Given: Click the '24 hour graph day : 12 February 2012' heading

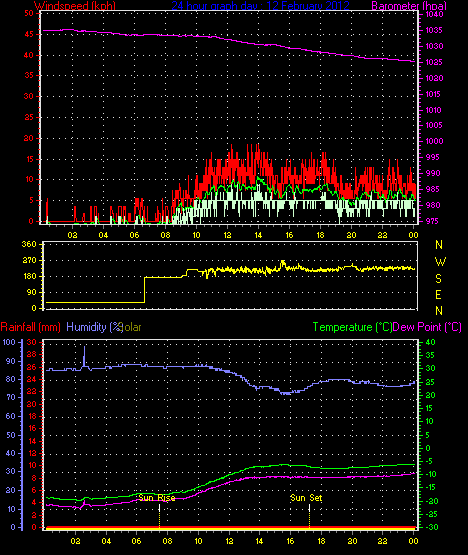Looking at the screenshot, I should pos(261,6).
